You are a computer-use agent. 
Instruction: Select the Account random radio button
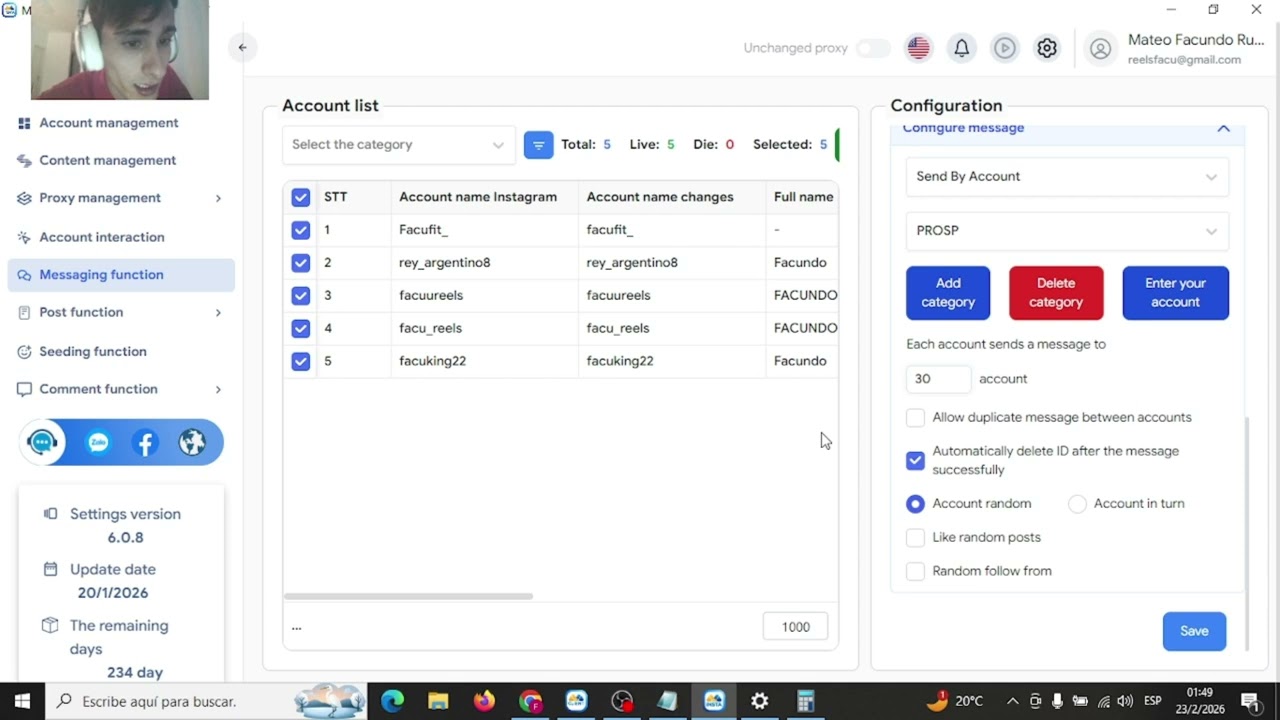[915, 504]
